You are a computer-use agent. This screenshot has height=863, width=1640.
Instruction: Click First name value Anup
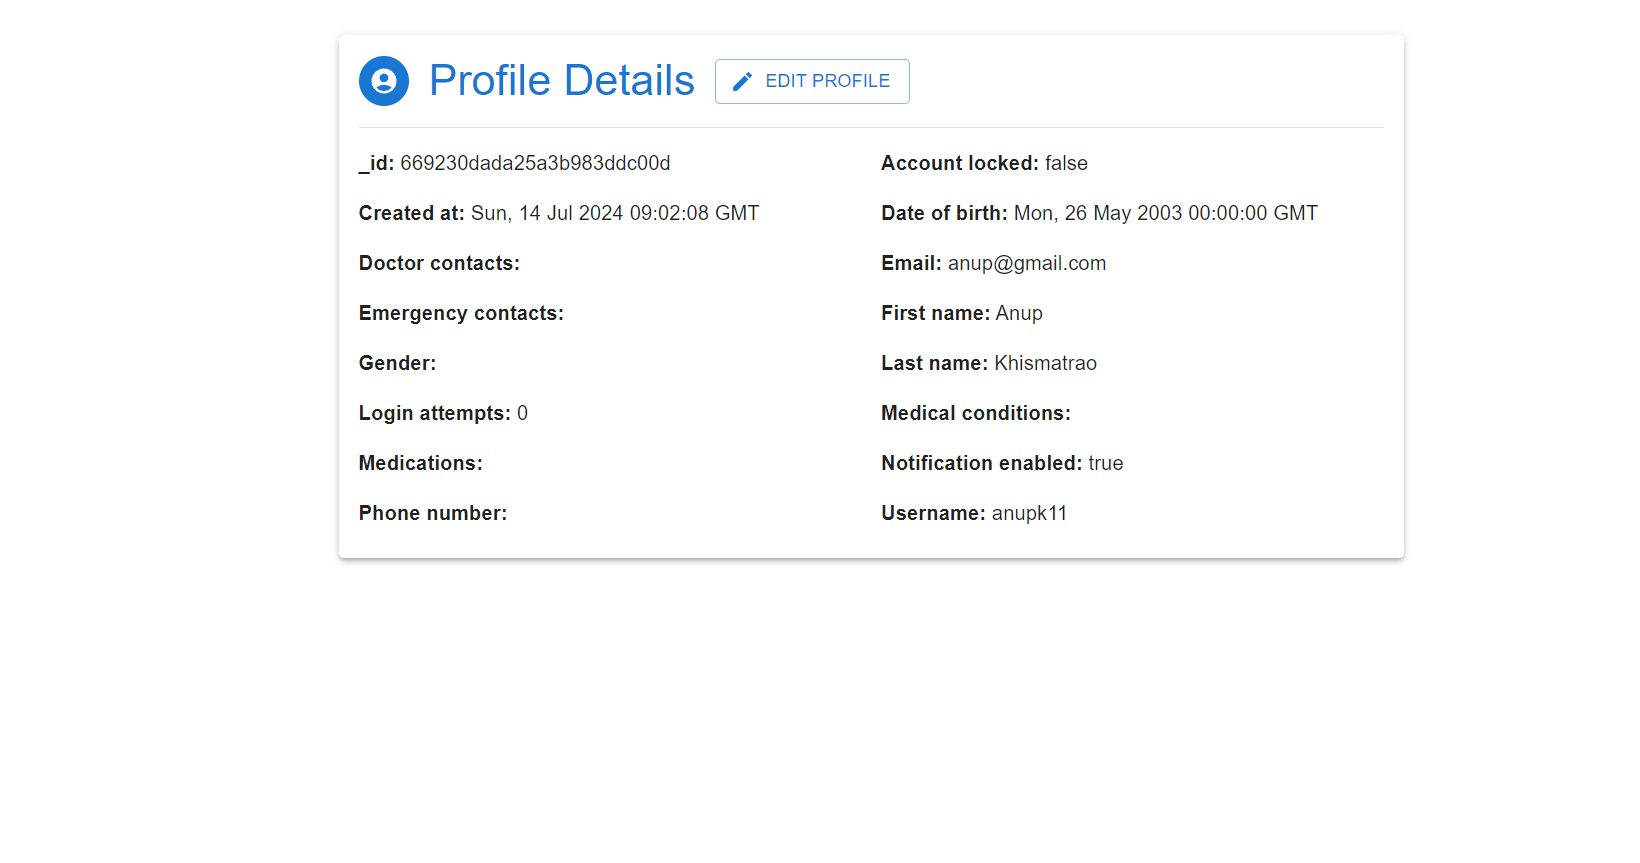1019,313
